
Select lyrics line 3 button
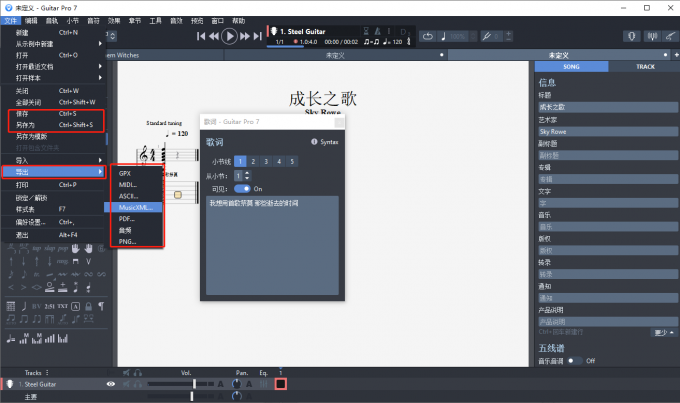tap(265, 160)
